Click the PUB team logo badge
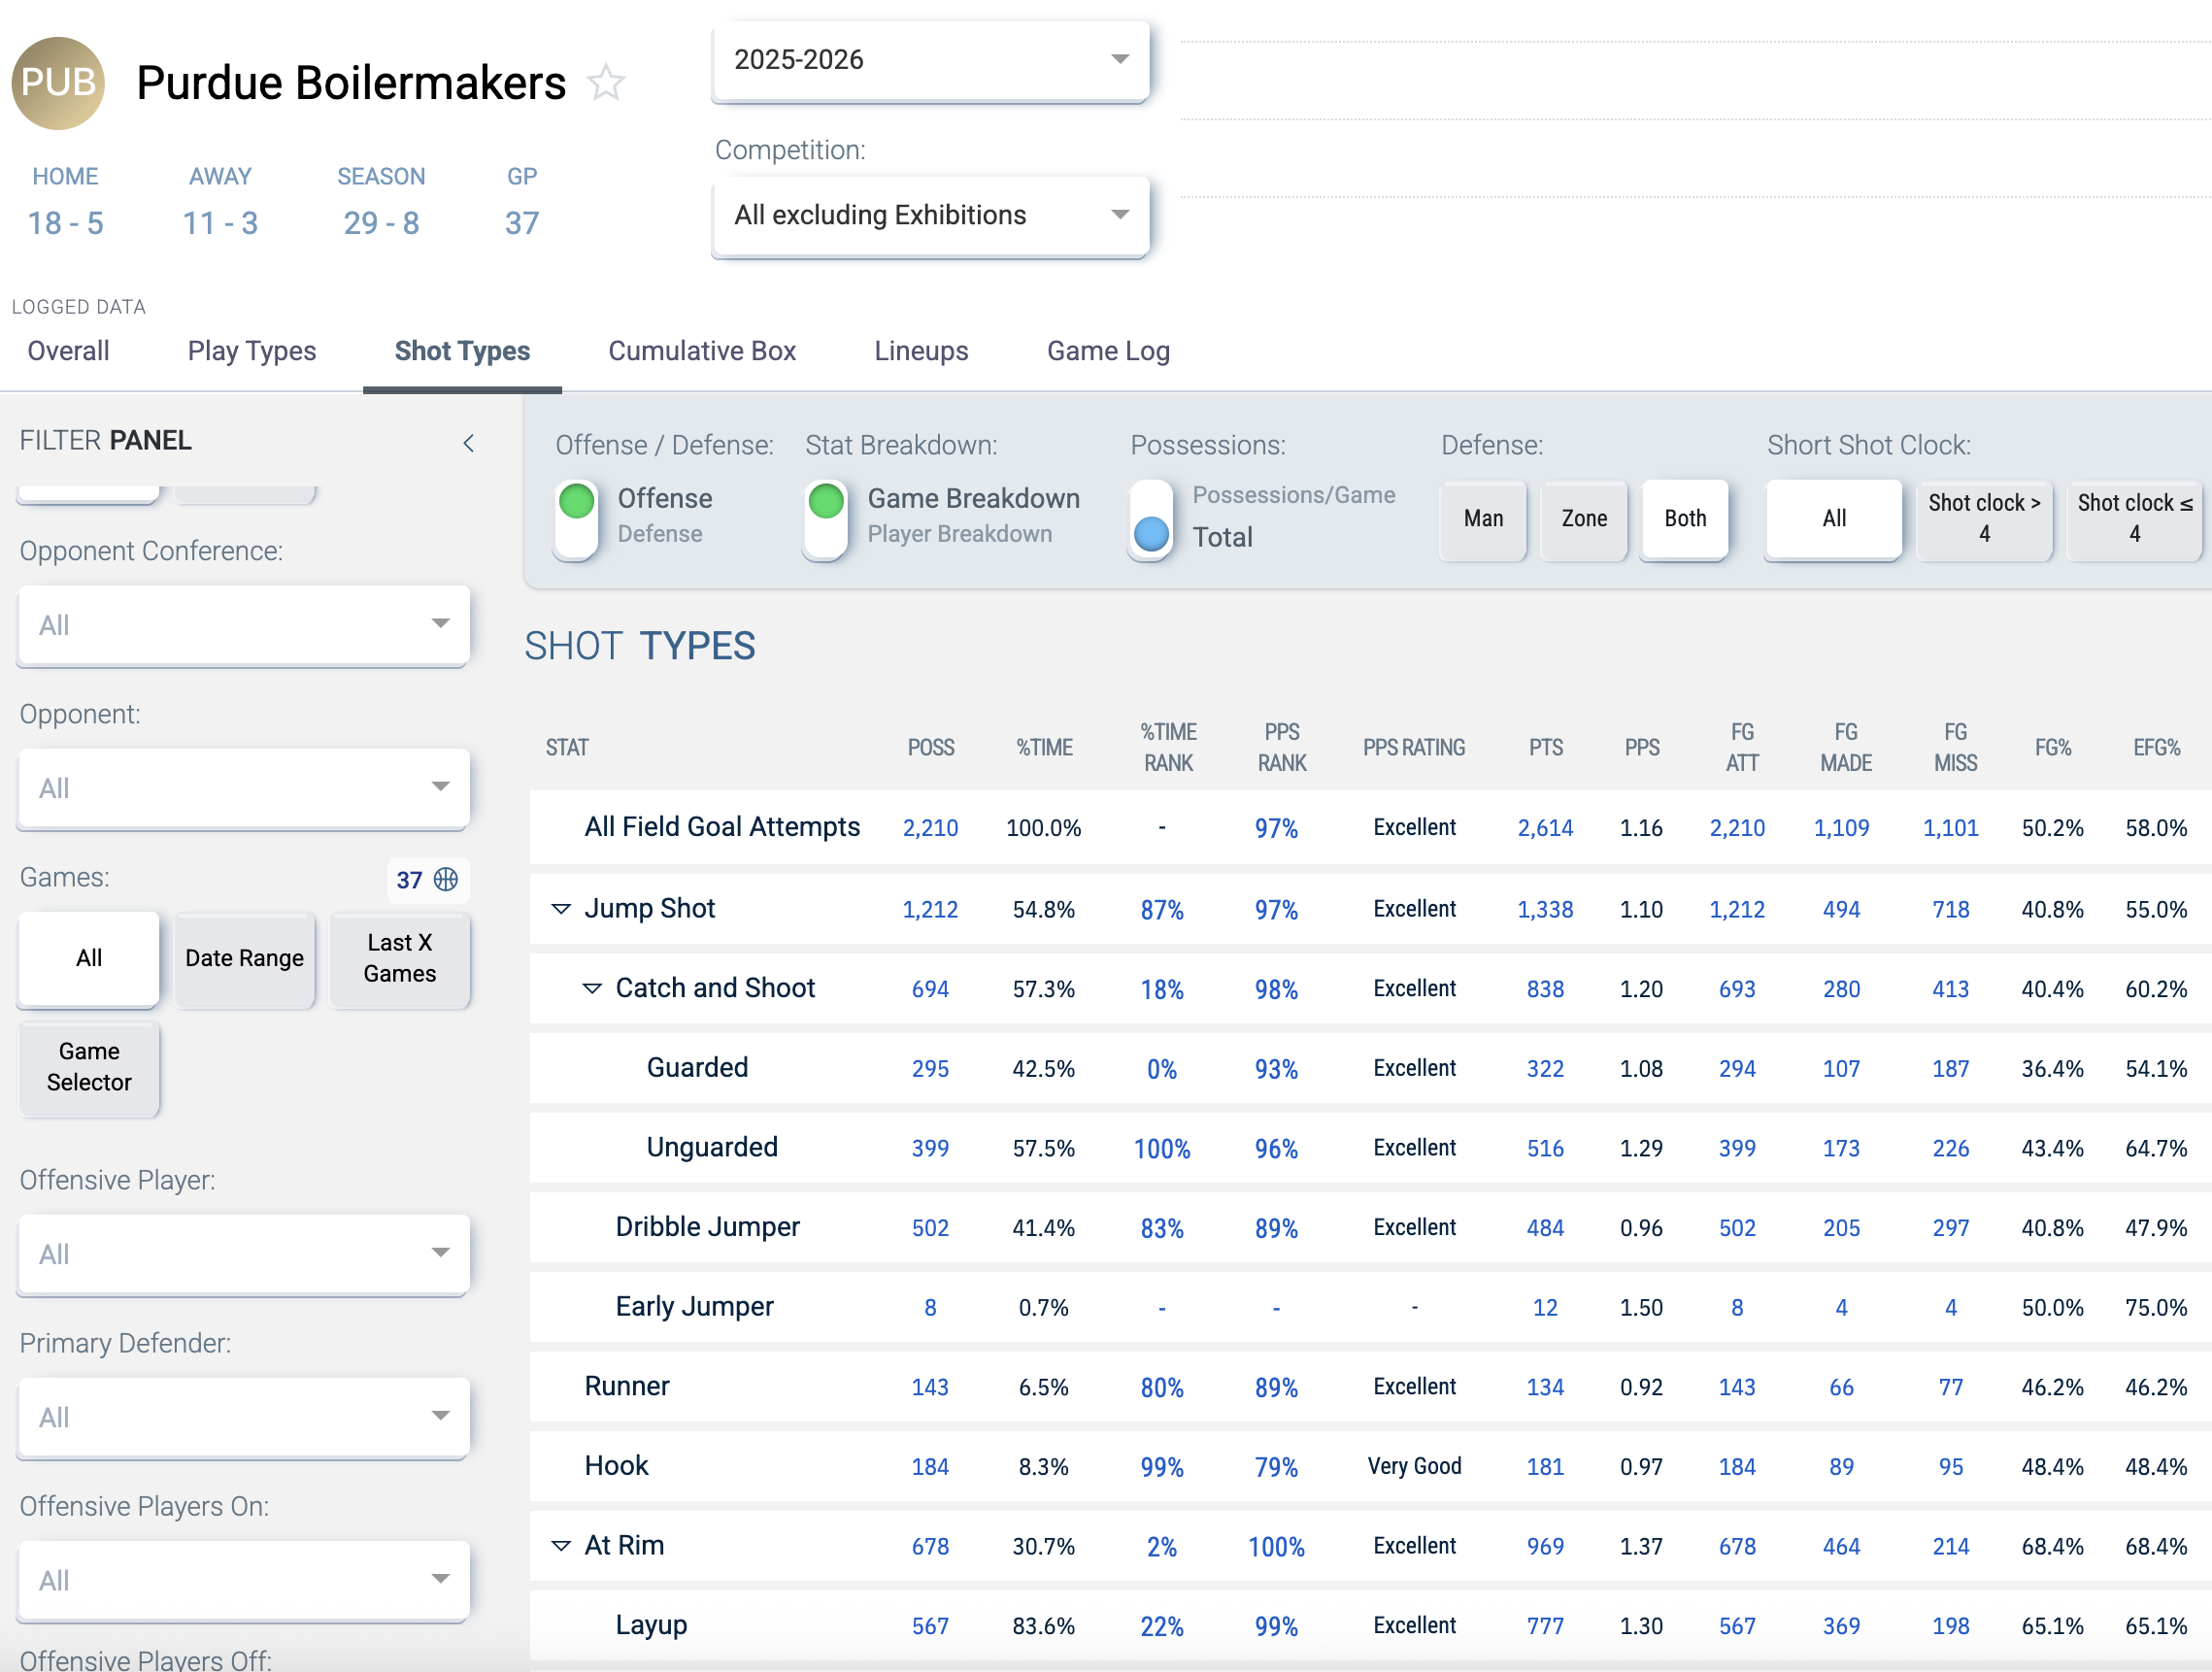Screen dimensions: 2212x1672 (58, 83)
